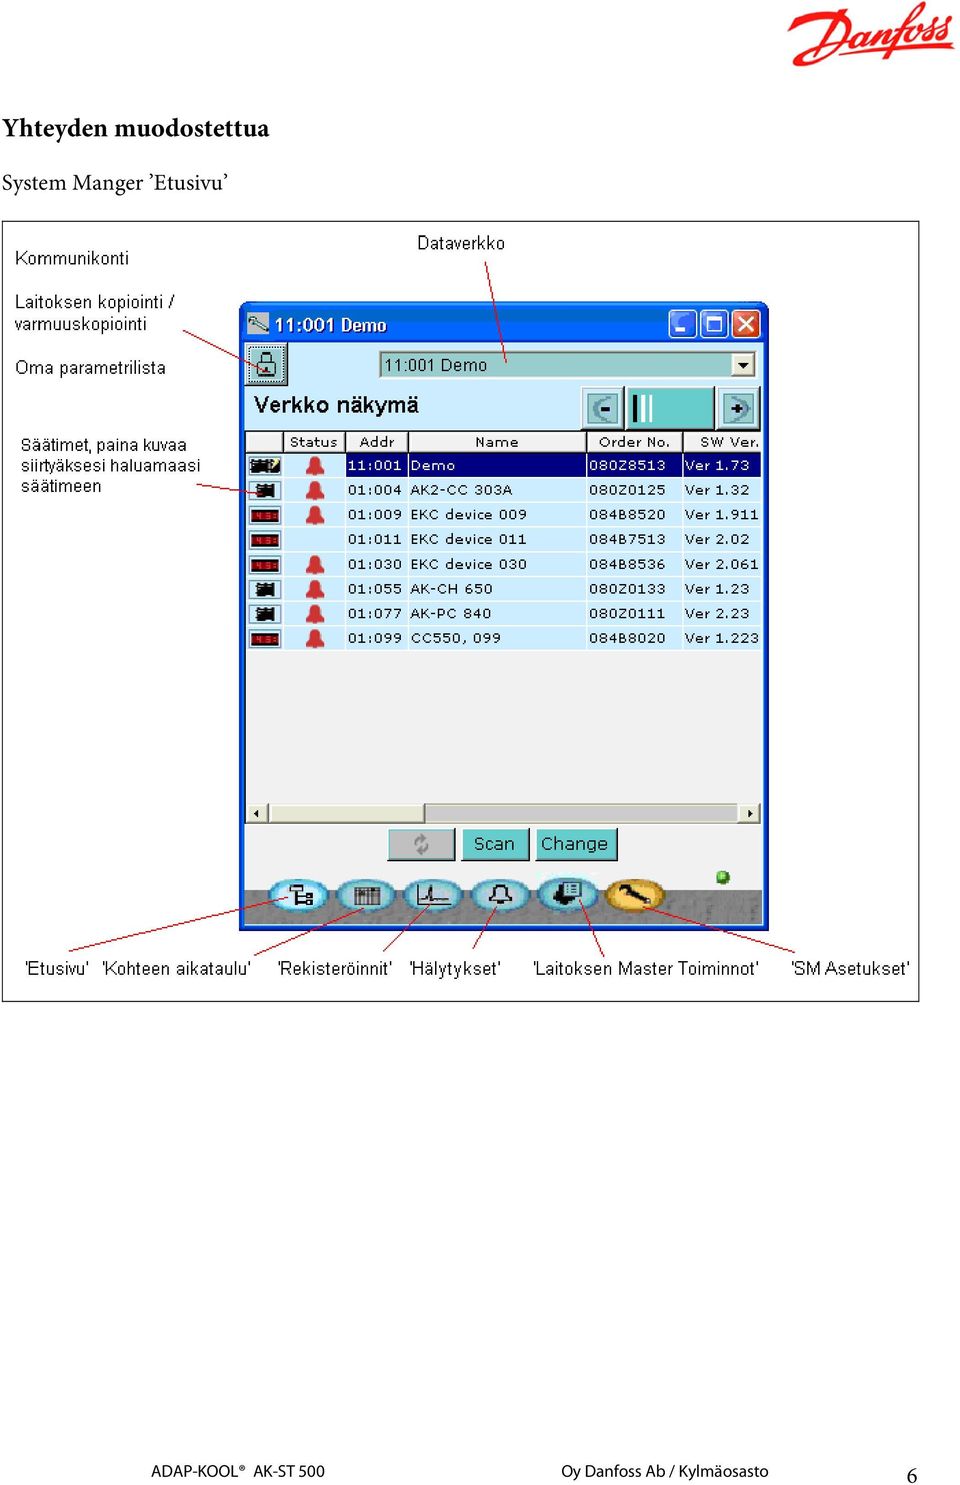
Task: Select the address cell 01:011
Action: [375, 540]
